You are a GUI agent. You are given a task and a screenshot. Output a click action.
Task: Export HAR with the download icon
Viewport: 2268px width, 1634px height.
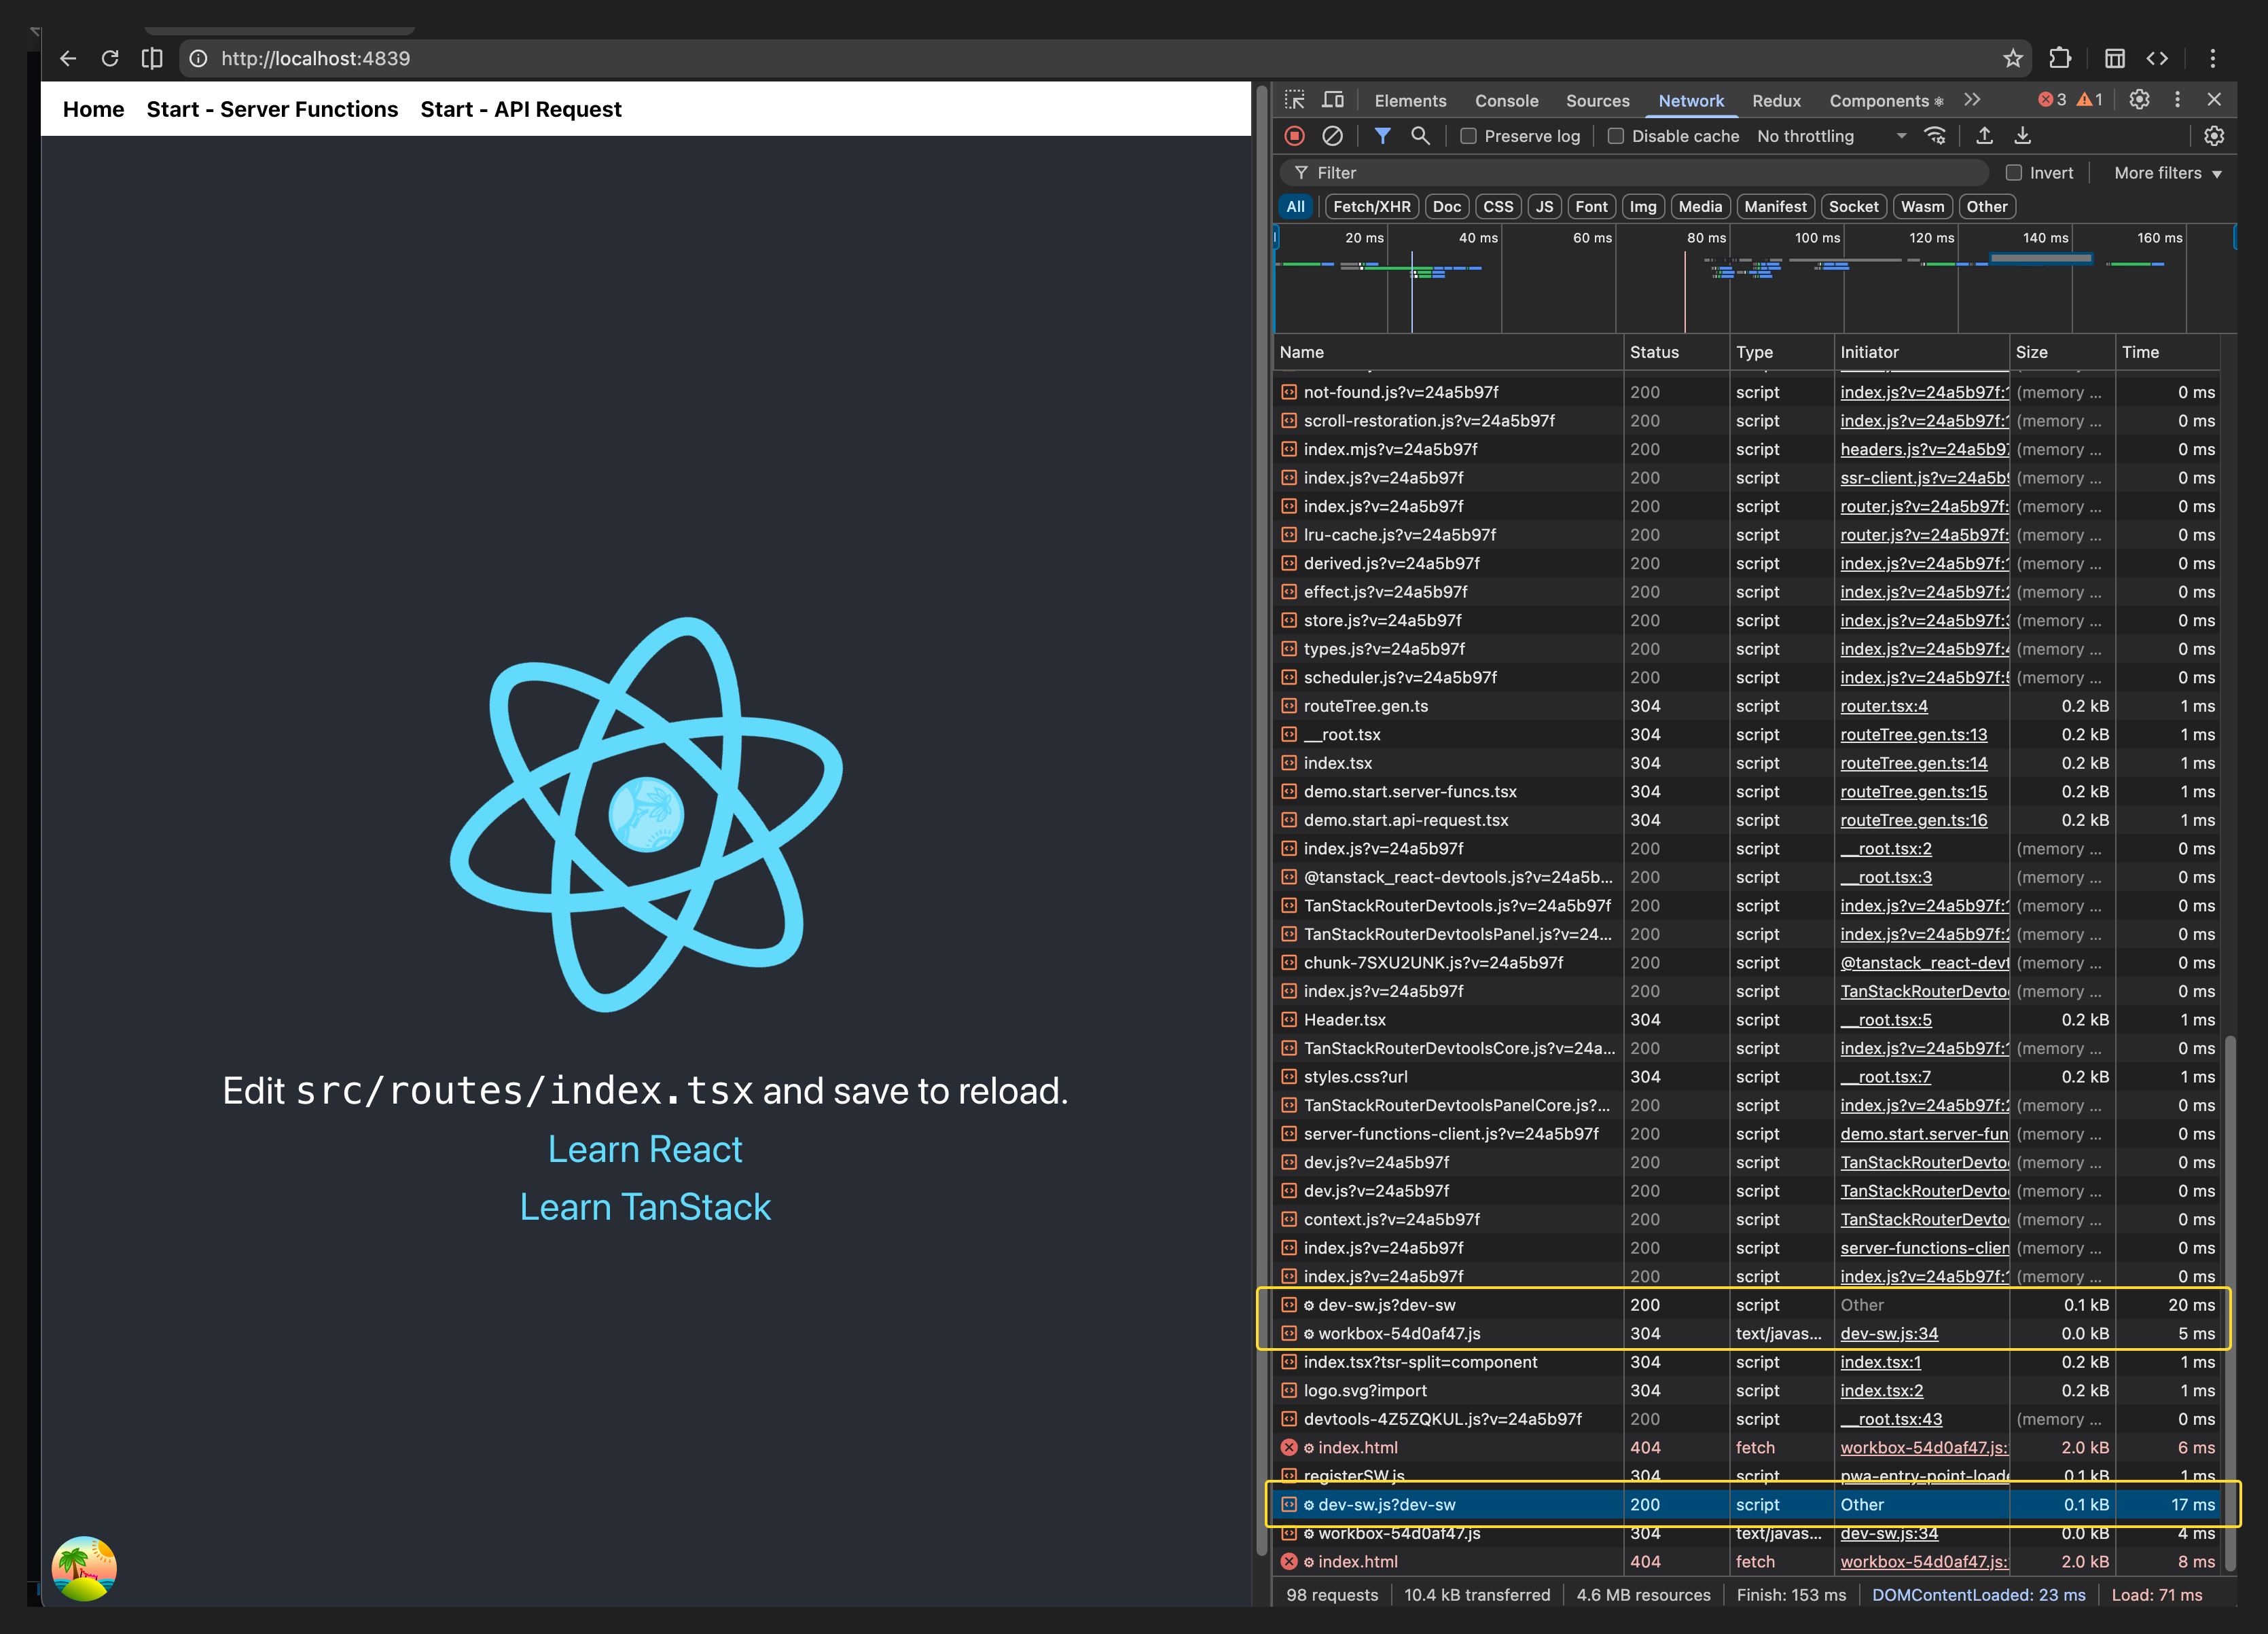pos(2022,136)
